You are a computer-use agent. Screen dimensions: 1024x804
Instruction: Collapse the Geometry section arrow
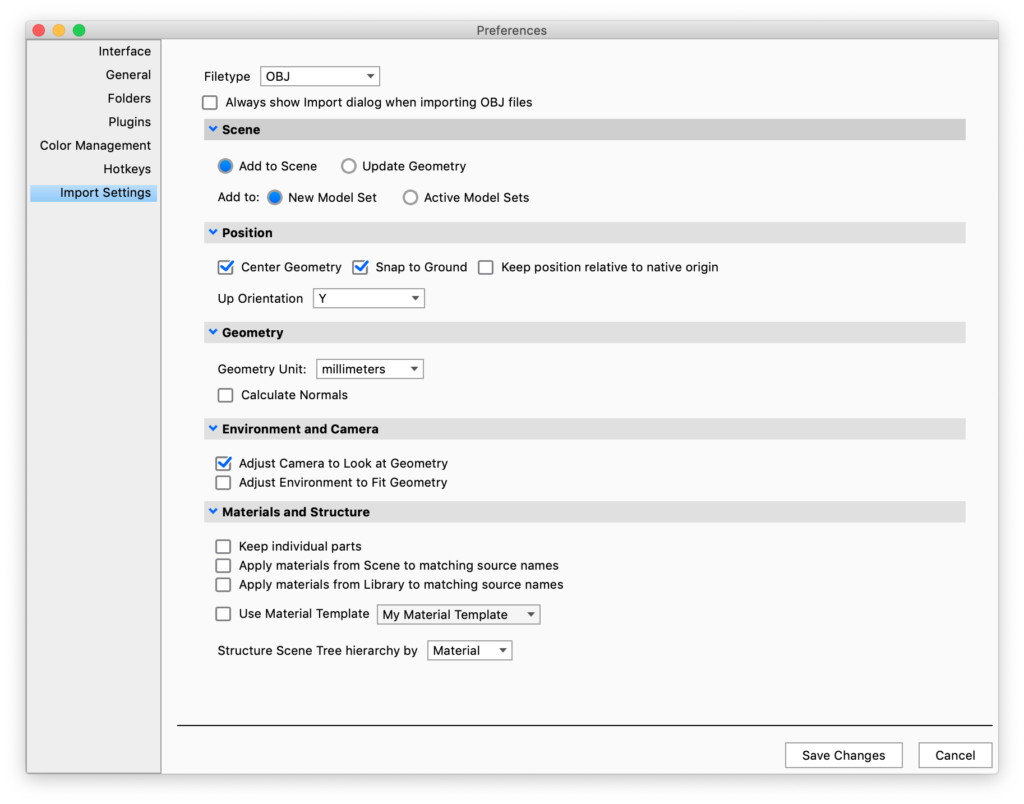212,332
